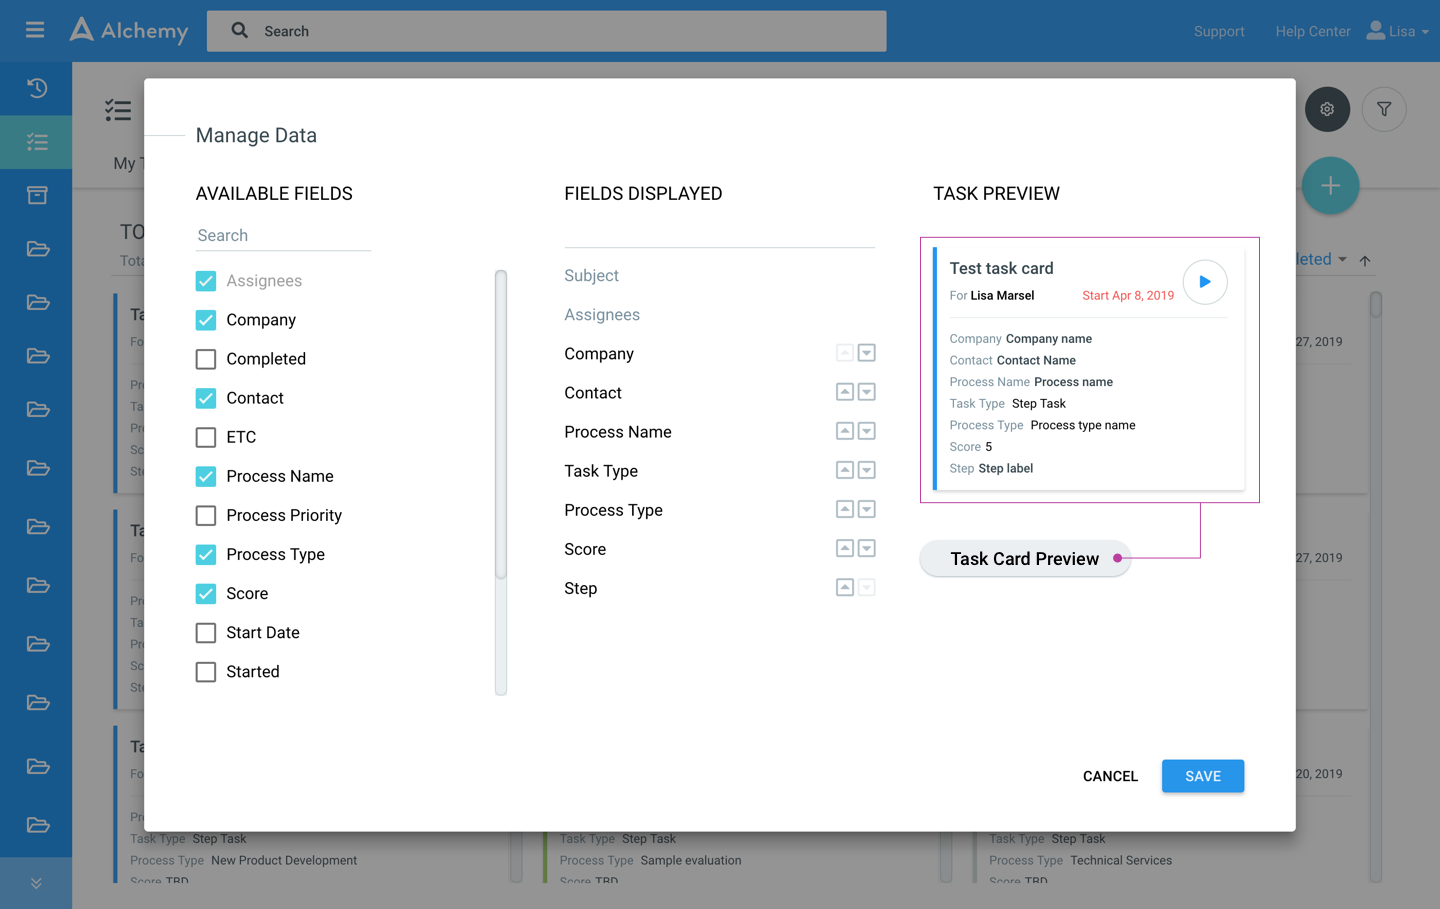Screen dimensions: 1440x909
Task: Open the archive box icon in the sidebar
Action: click(37, 195)
